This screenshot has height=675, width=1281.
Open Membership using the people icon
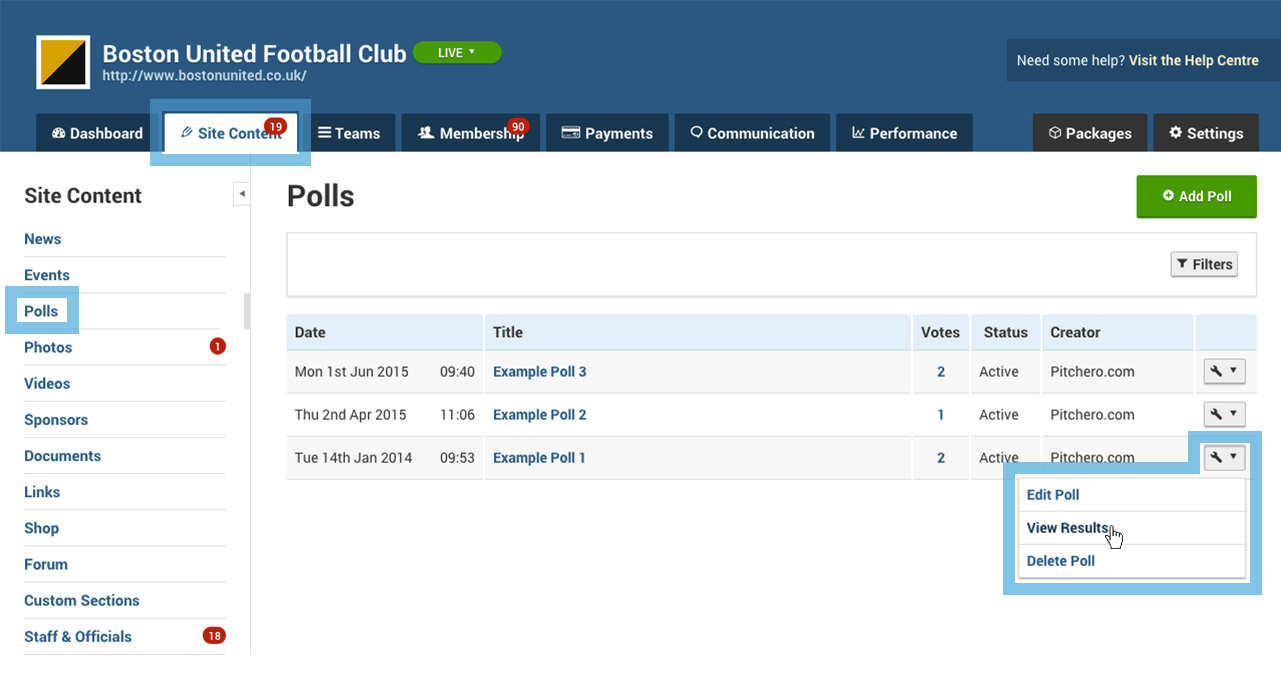click(x=426, y=132)
